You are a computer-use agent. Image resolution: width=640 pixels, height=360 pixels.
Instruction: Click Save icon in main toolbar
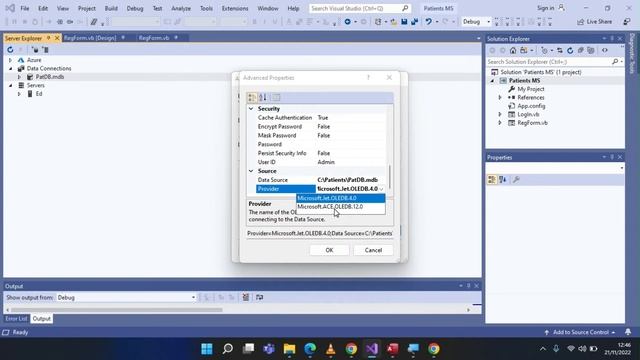404,22
